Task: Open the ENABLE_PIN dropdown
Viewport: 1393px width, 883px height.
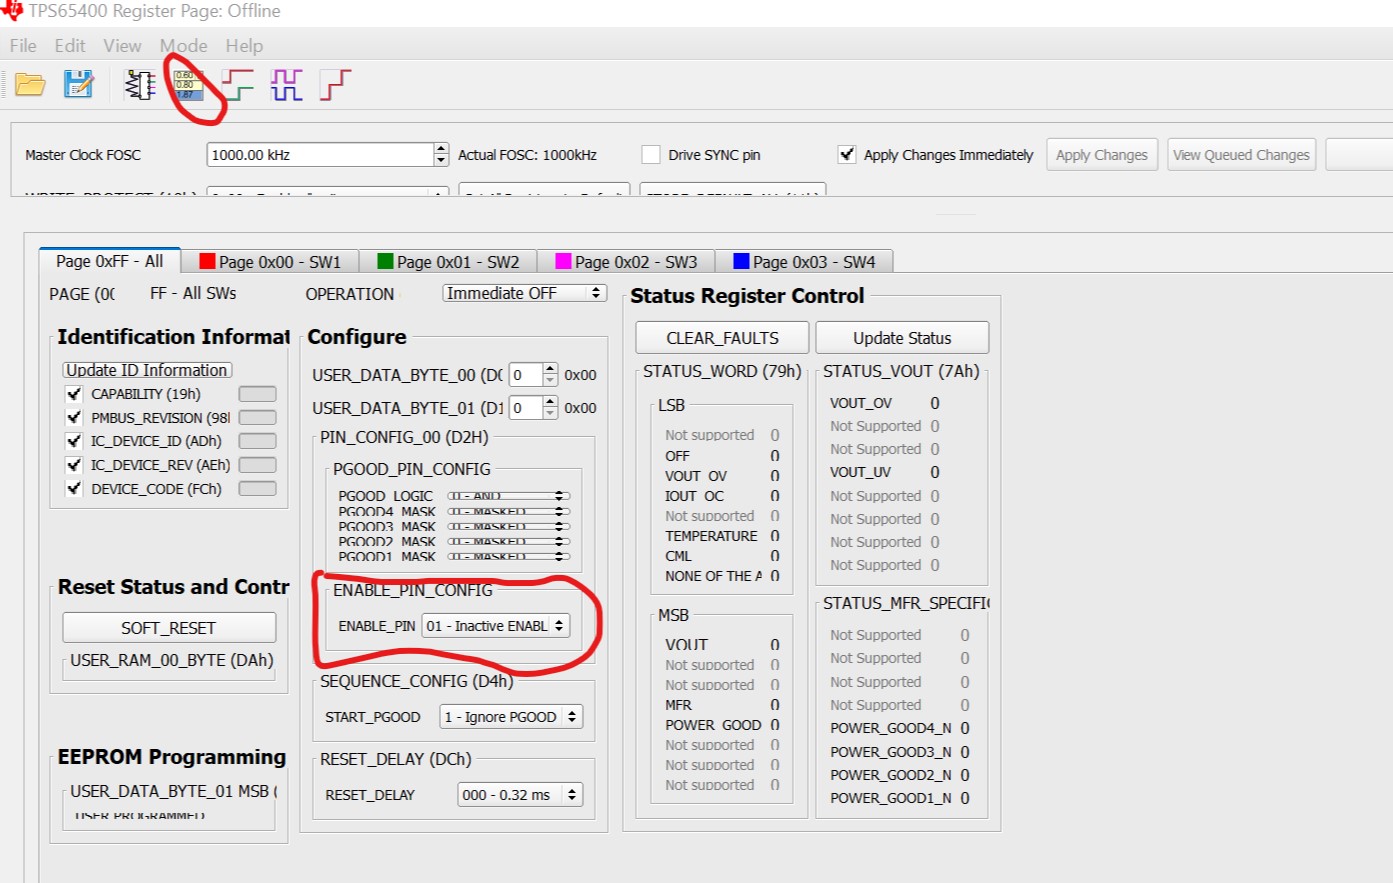Action: click(x=496, y=626)
